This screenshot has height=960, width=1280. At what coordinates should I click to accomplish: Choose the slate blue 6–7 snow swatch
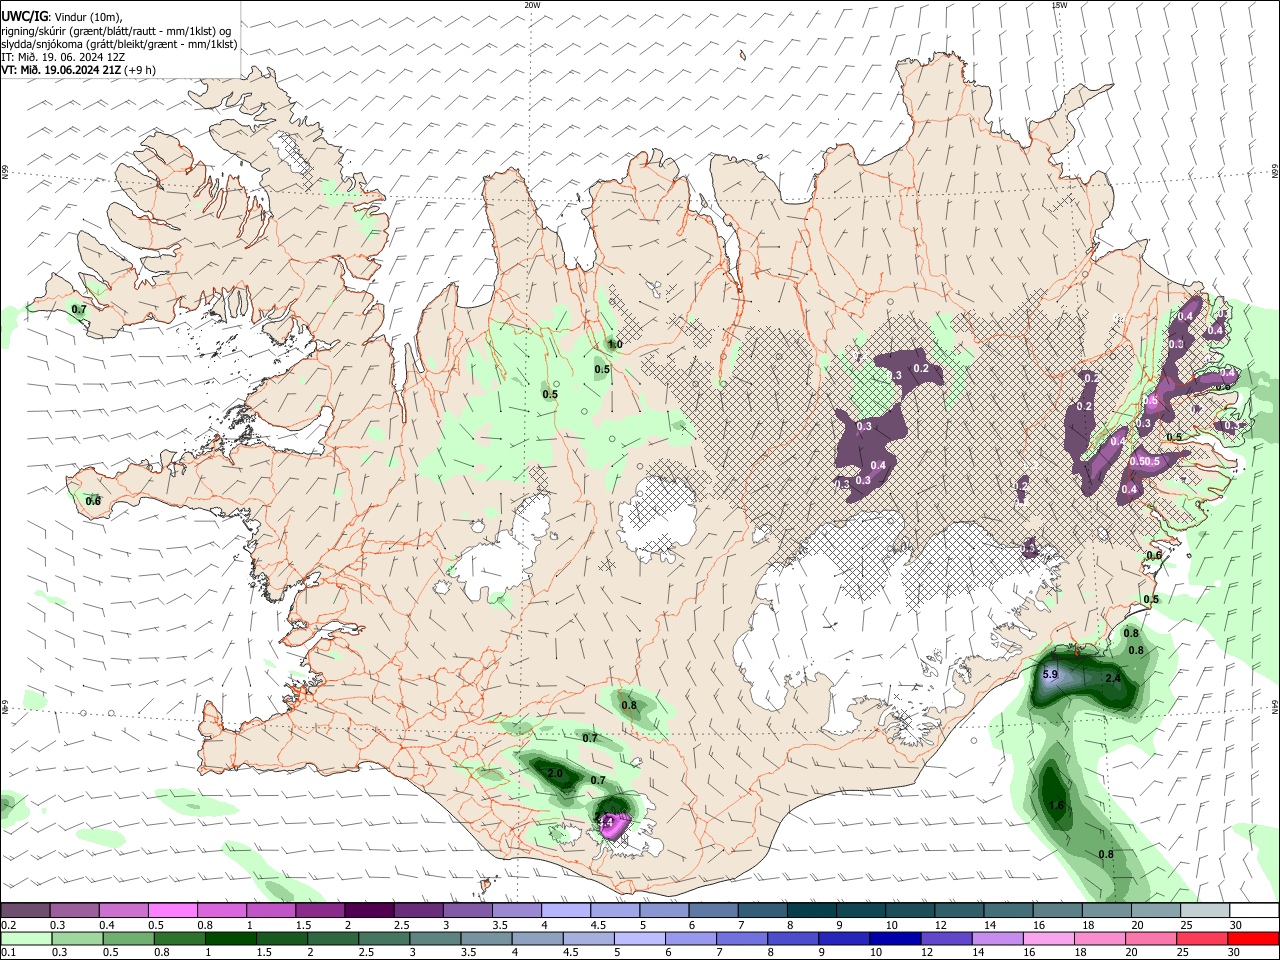[x=714, y=910]
